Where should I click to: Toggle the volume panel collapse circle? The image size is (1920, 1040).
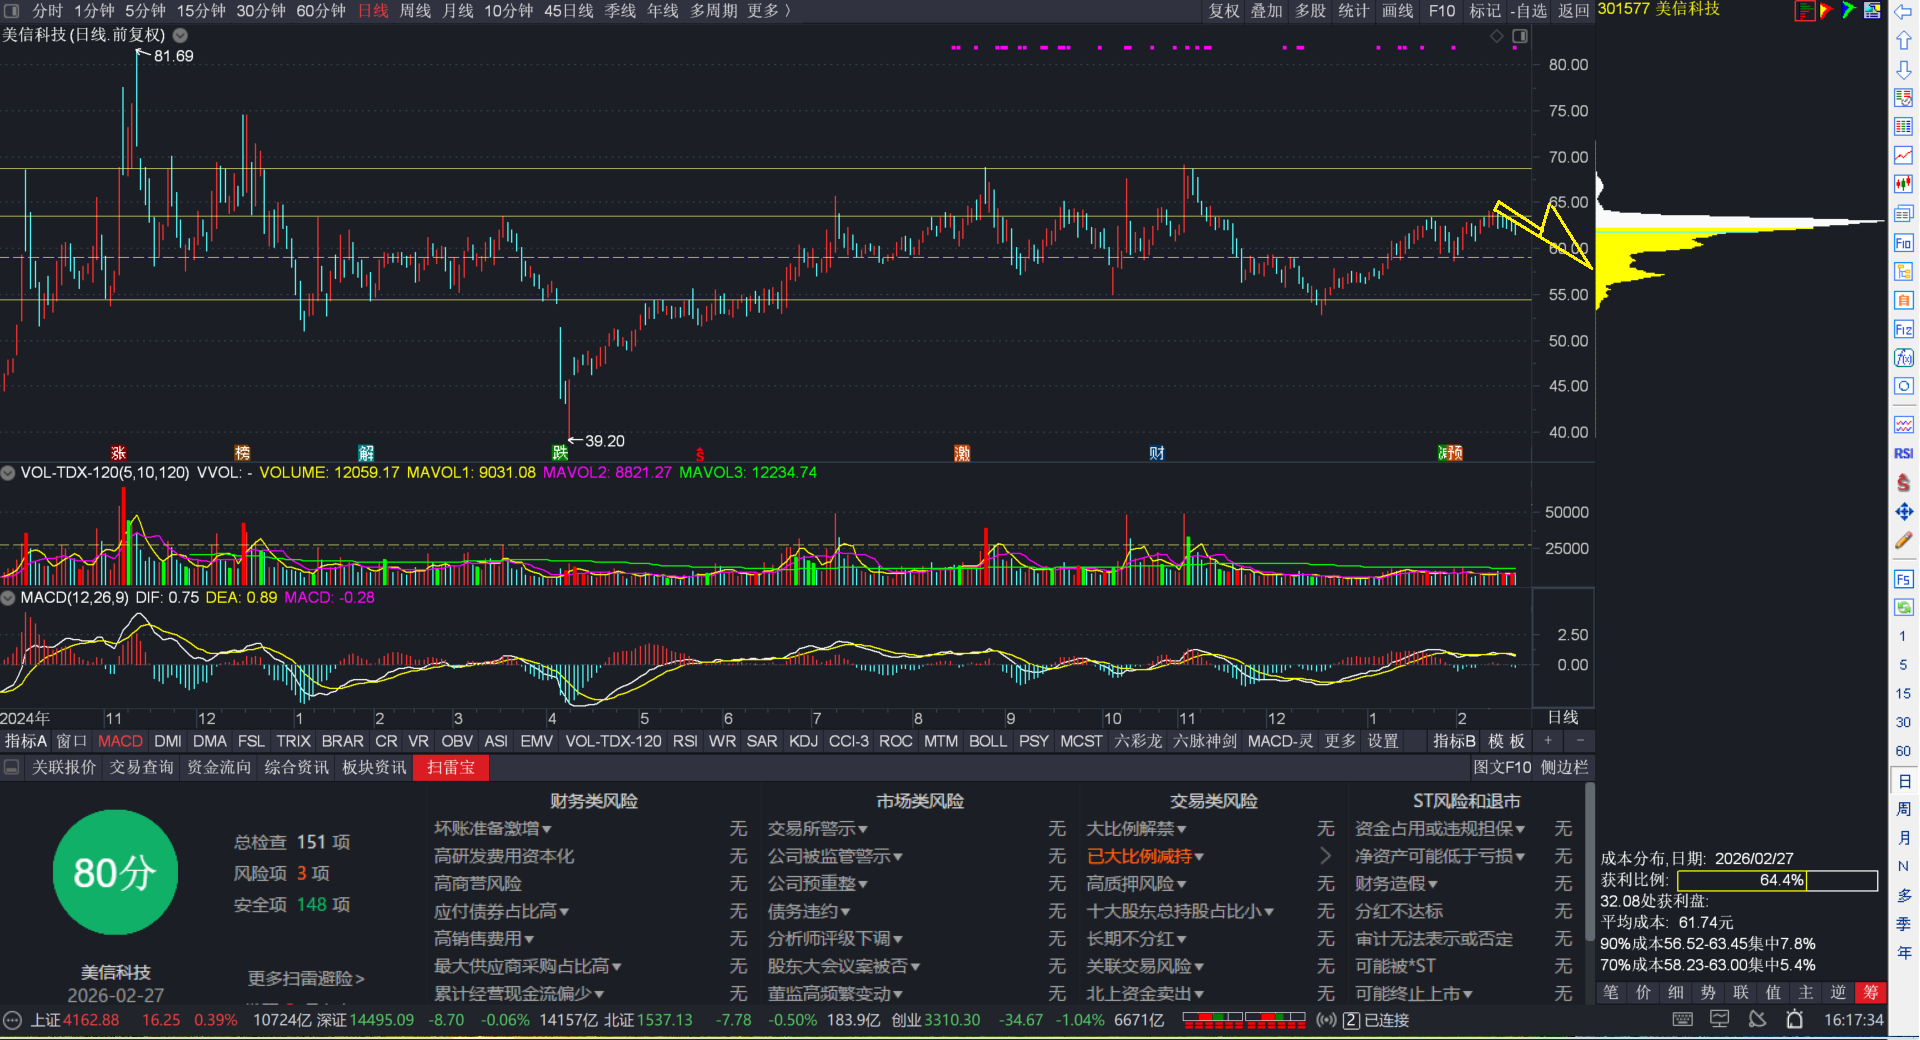[x=8, y=473]
